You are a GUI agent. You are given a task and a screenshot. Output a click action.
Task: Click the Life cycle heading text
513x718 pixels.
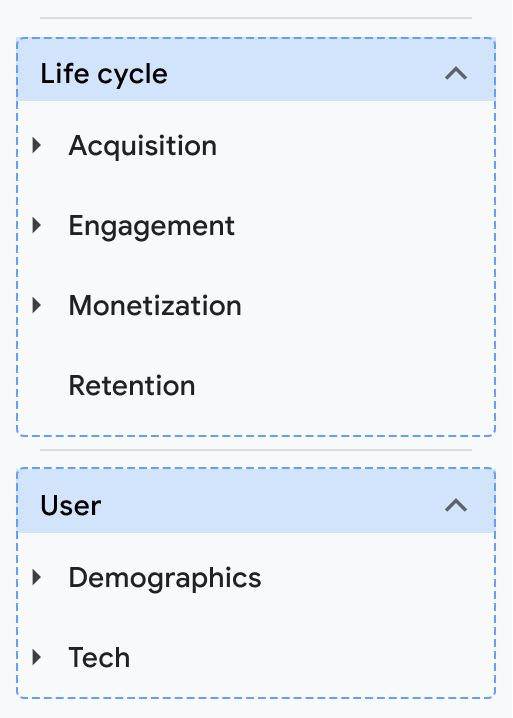[x=104, y=74]
